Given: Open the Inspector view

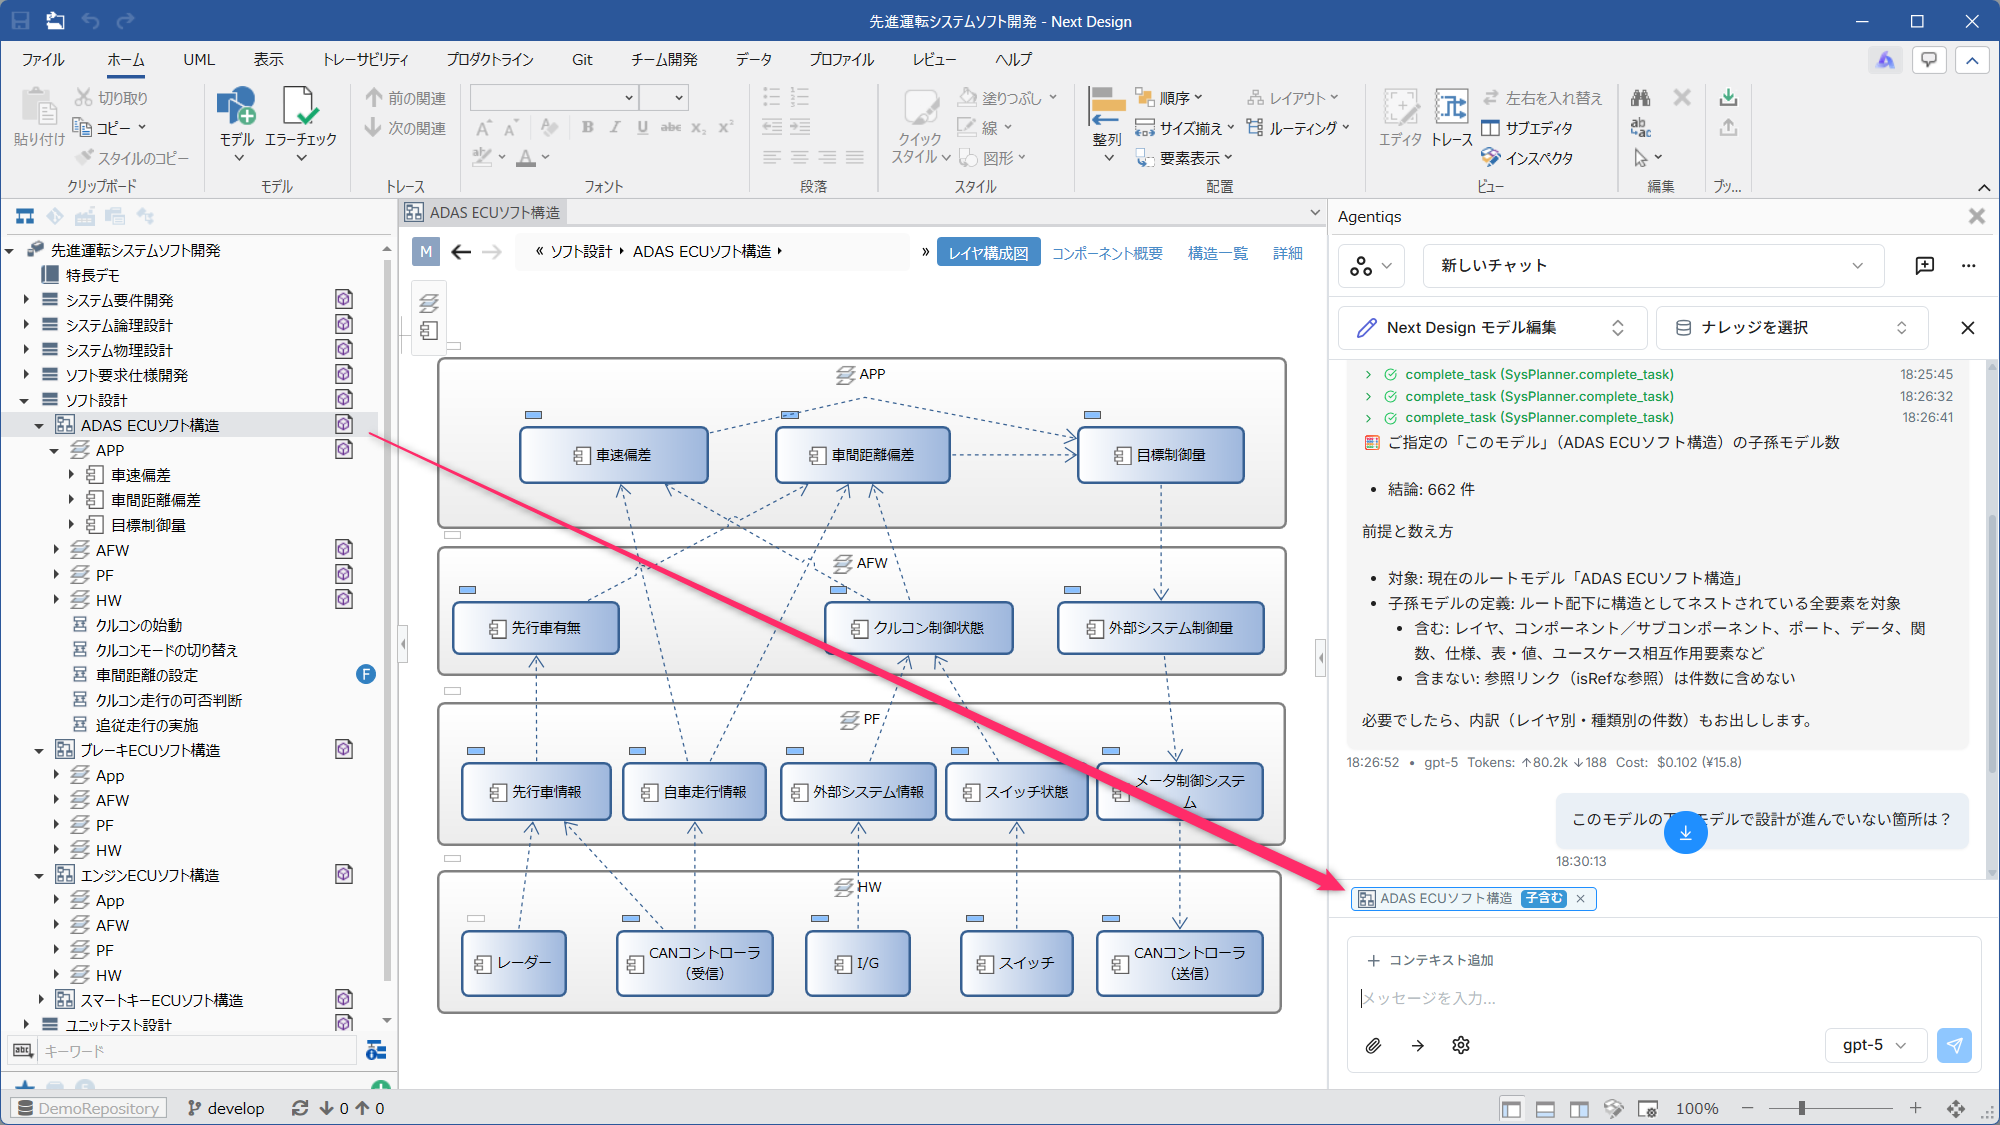Looking at the screenshot, I should coord(1527,158).
